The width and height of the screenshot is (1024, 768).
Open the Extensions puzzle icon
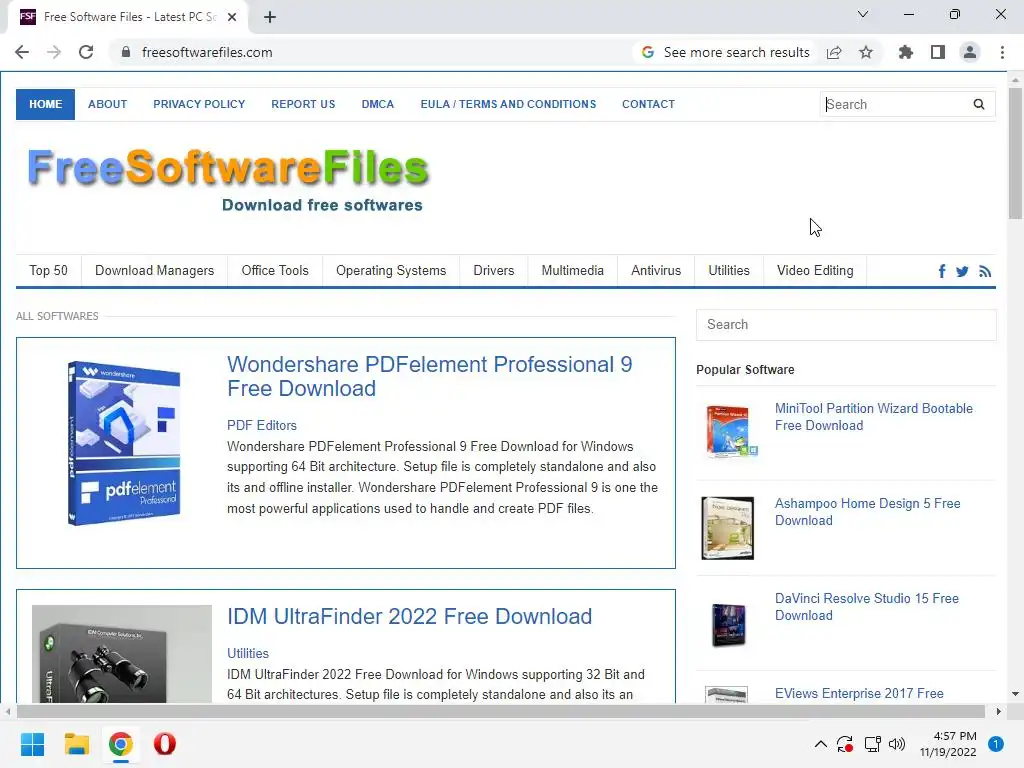[905, 52]
